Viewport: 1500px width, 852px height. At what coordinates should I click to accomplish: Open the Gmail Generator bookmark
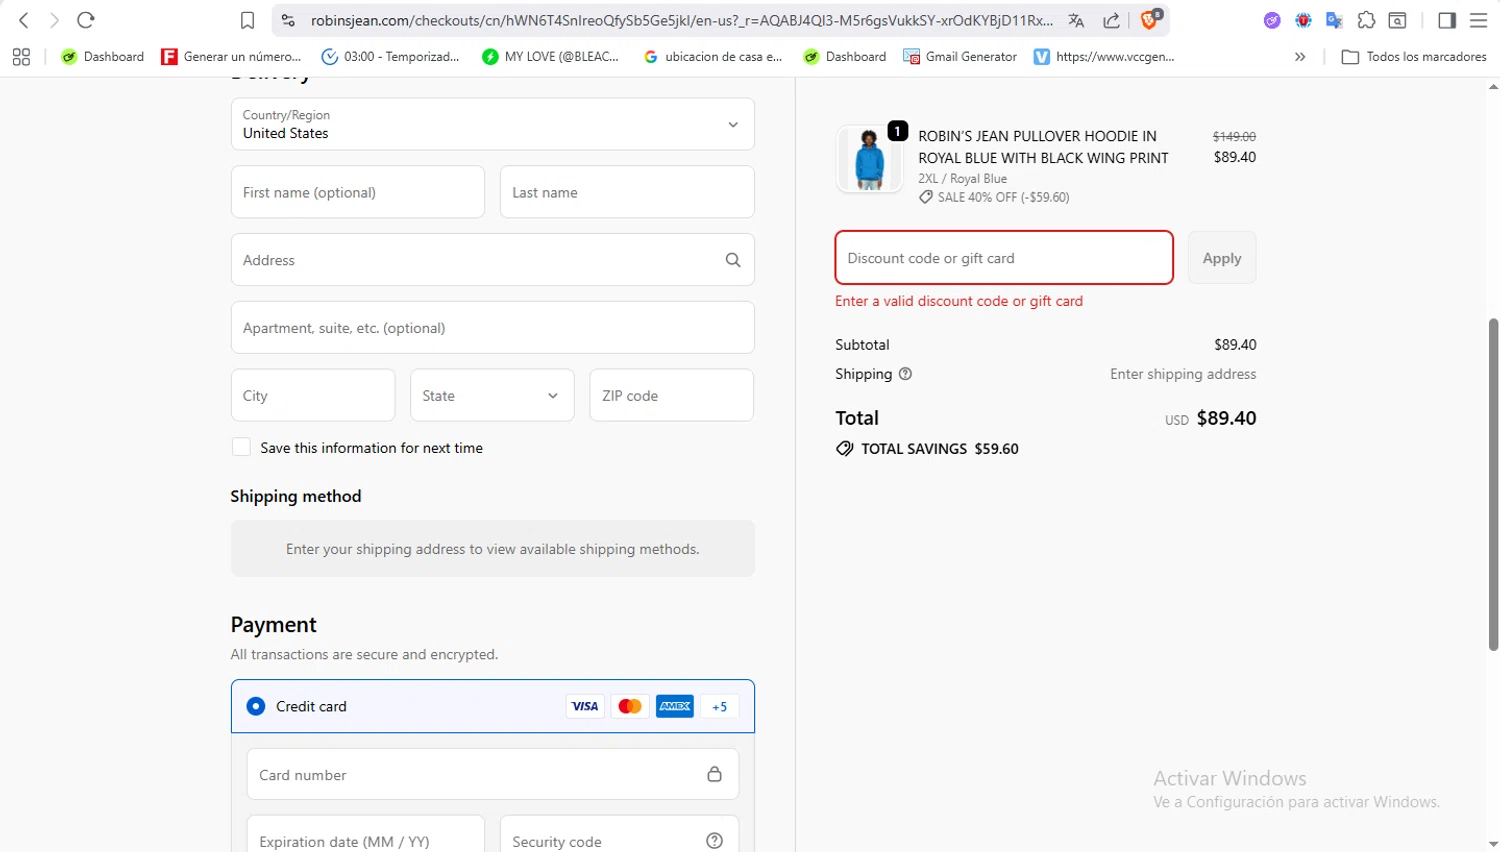coord(960,57)
